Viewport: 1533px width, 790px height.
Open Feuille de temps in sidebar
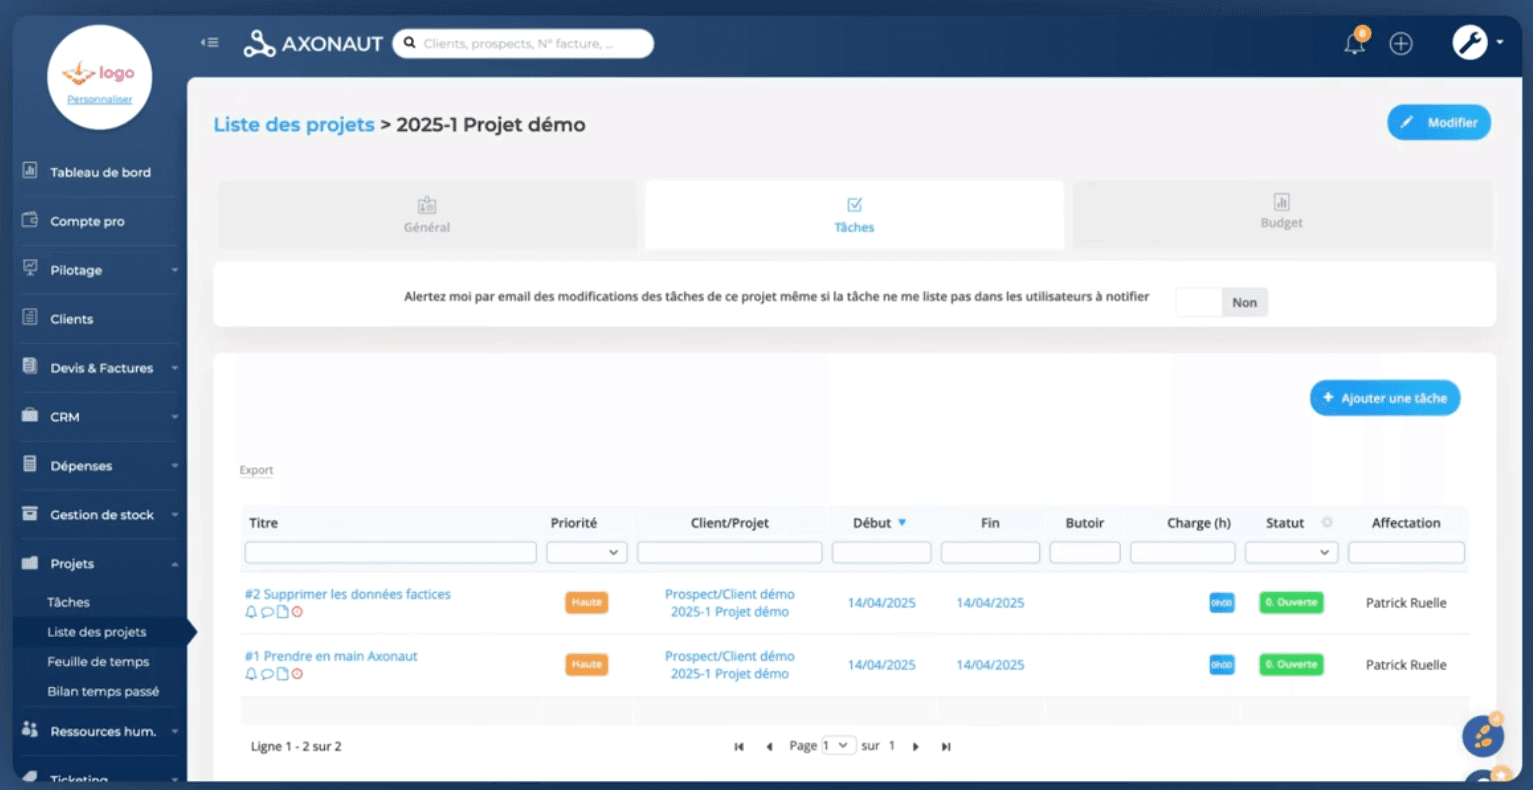[x=98, y=662]
